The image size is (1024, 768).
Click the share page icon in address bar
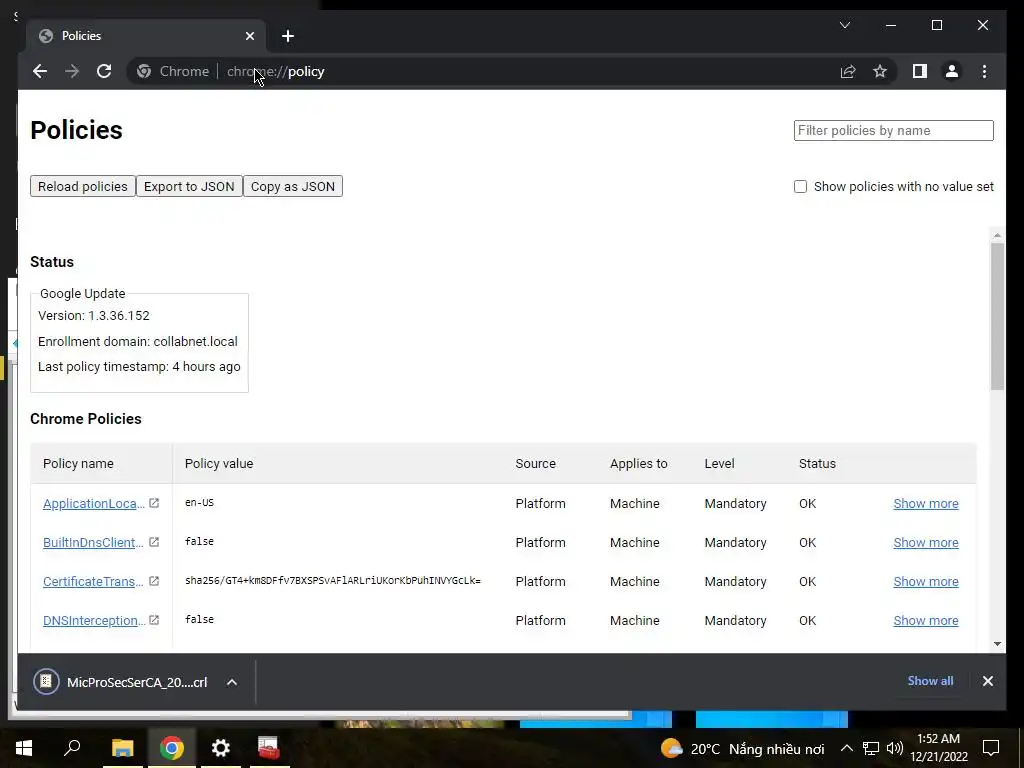point(848,71)
